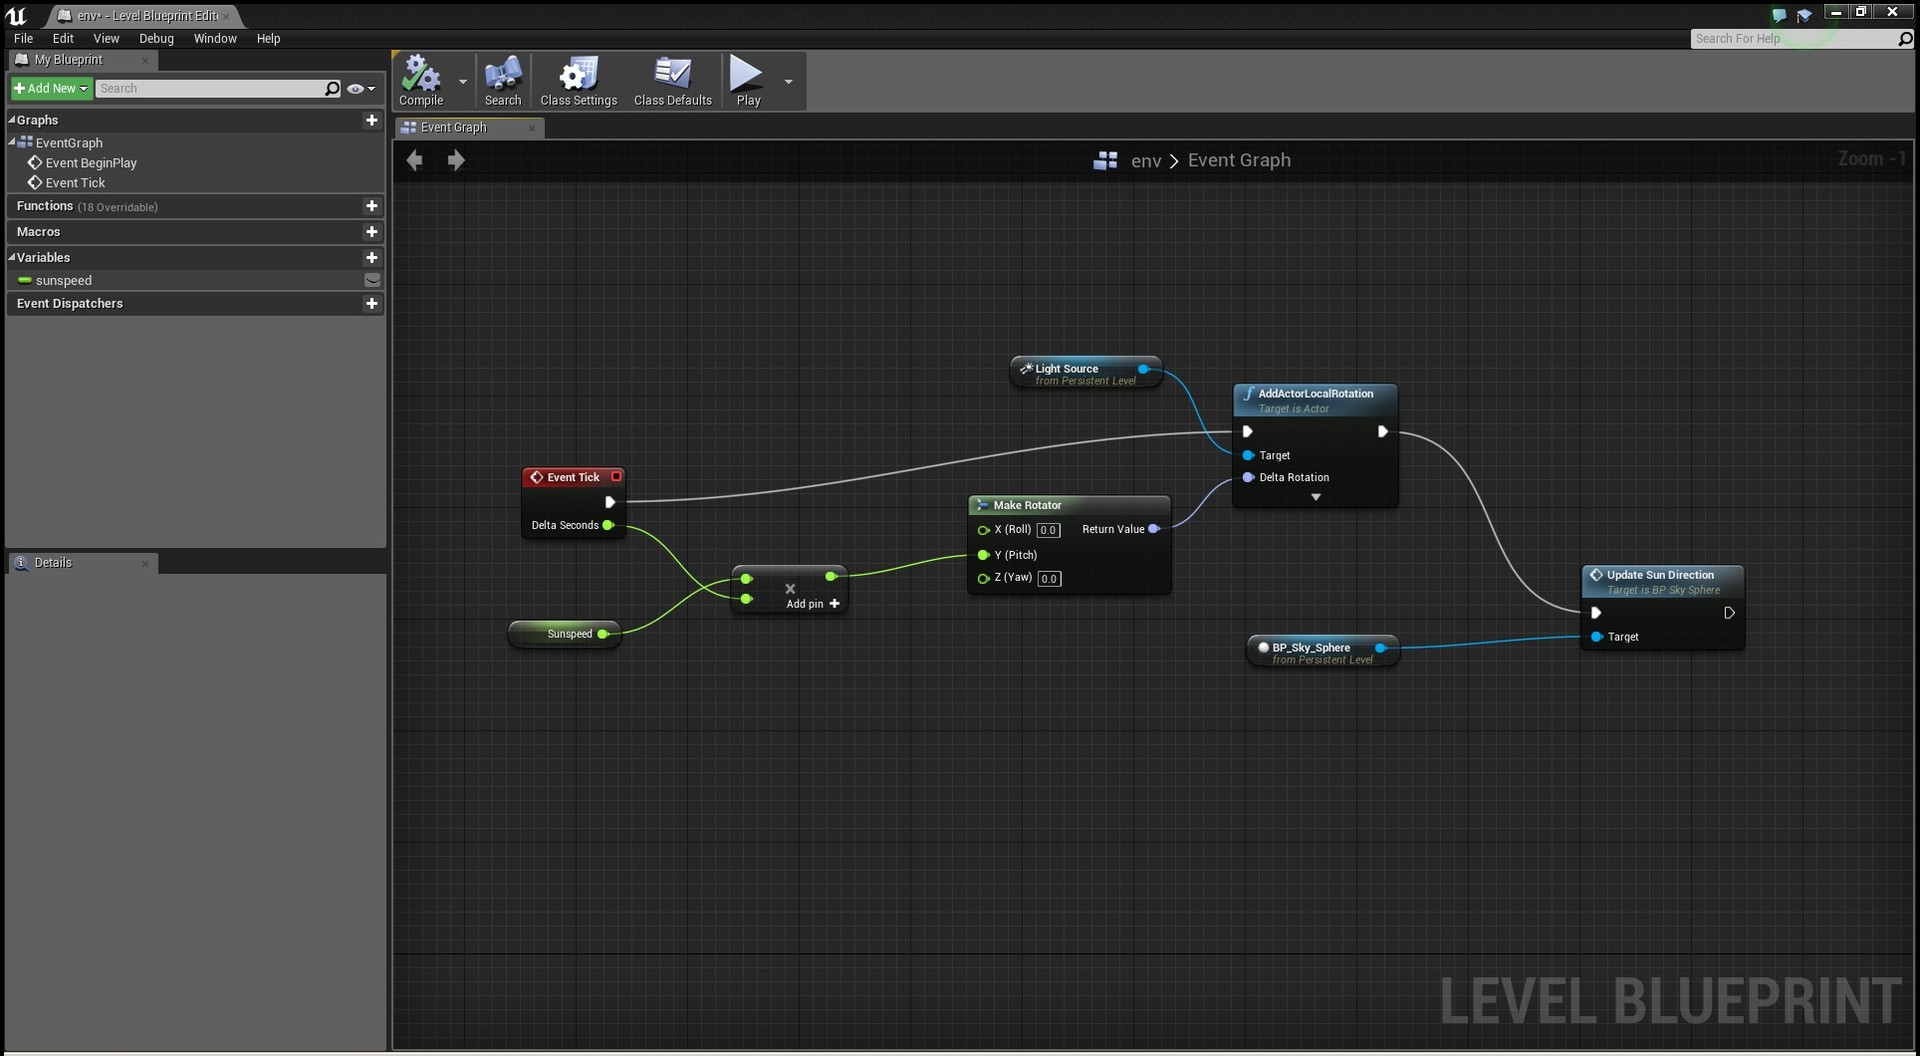This screenshot has width=1920, height=1056.
Task: Open the Window menu
Action: 215,38
